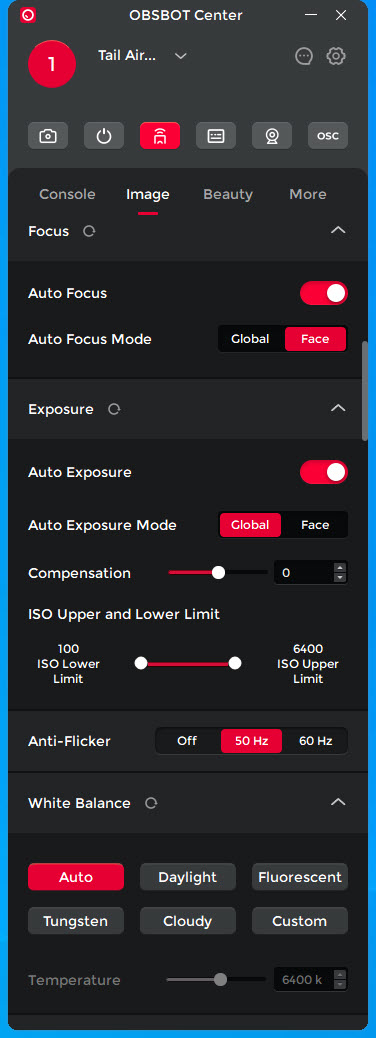This screenshot has height=1038, width=376.
Task: Reset Focus settings with refresh icon
Action: coord(89,232)
